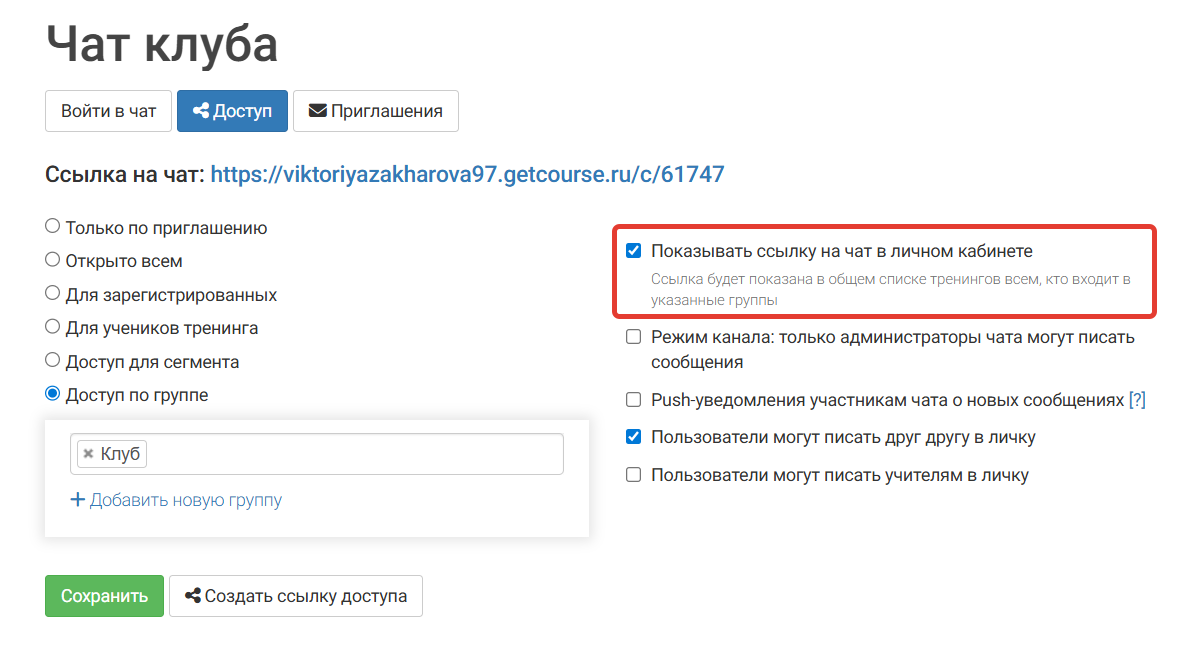Switch to the Приглашения tab
The width and height of the screenshot is (1193, 650).
(x=376, y=110)
